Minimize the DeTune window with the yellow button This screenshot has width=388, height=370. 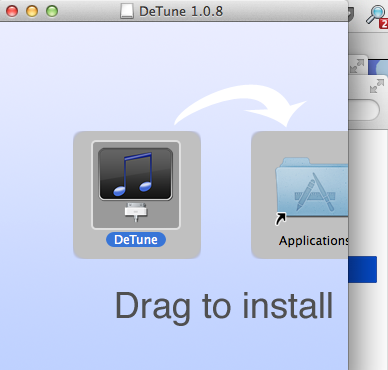32,11
